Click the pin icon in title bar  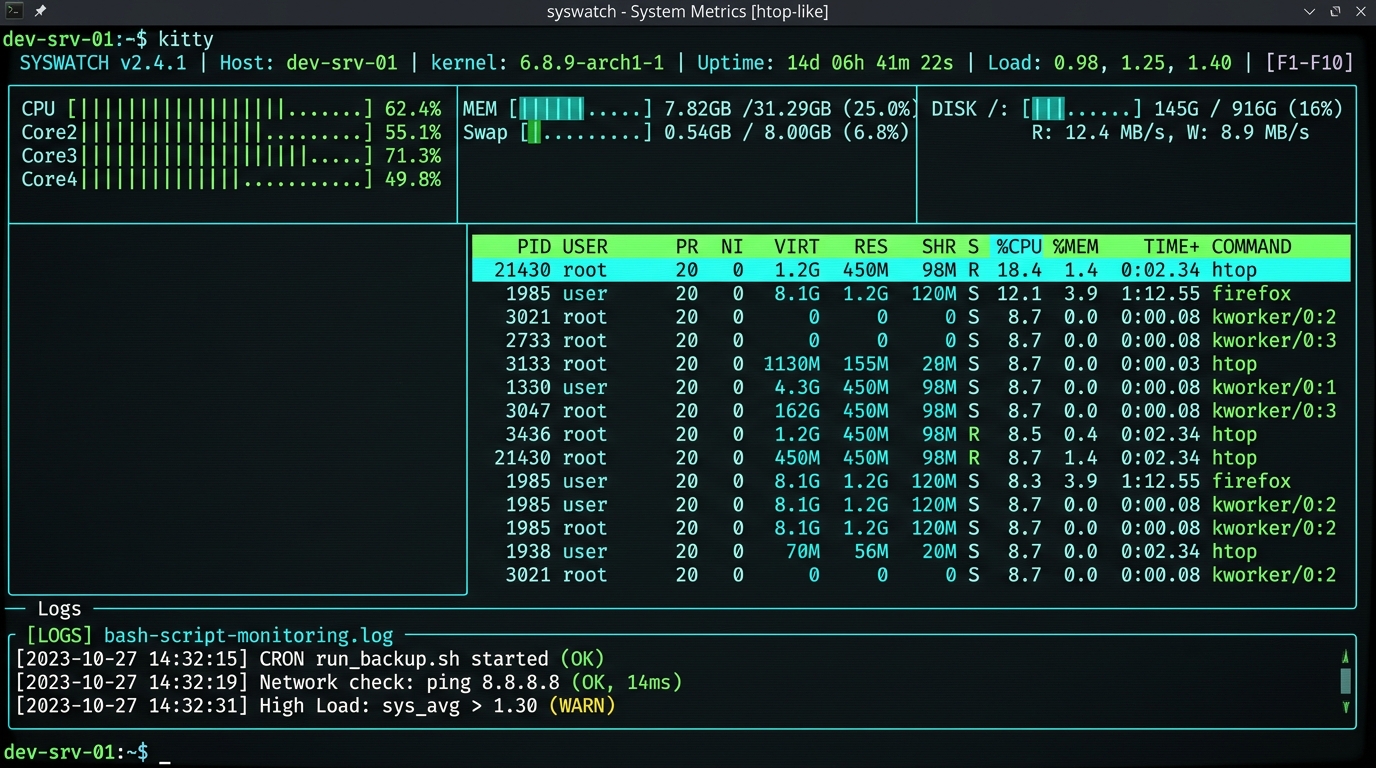(x=41, y=11)
